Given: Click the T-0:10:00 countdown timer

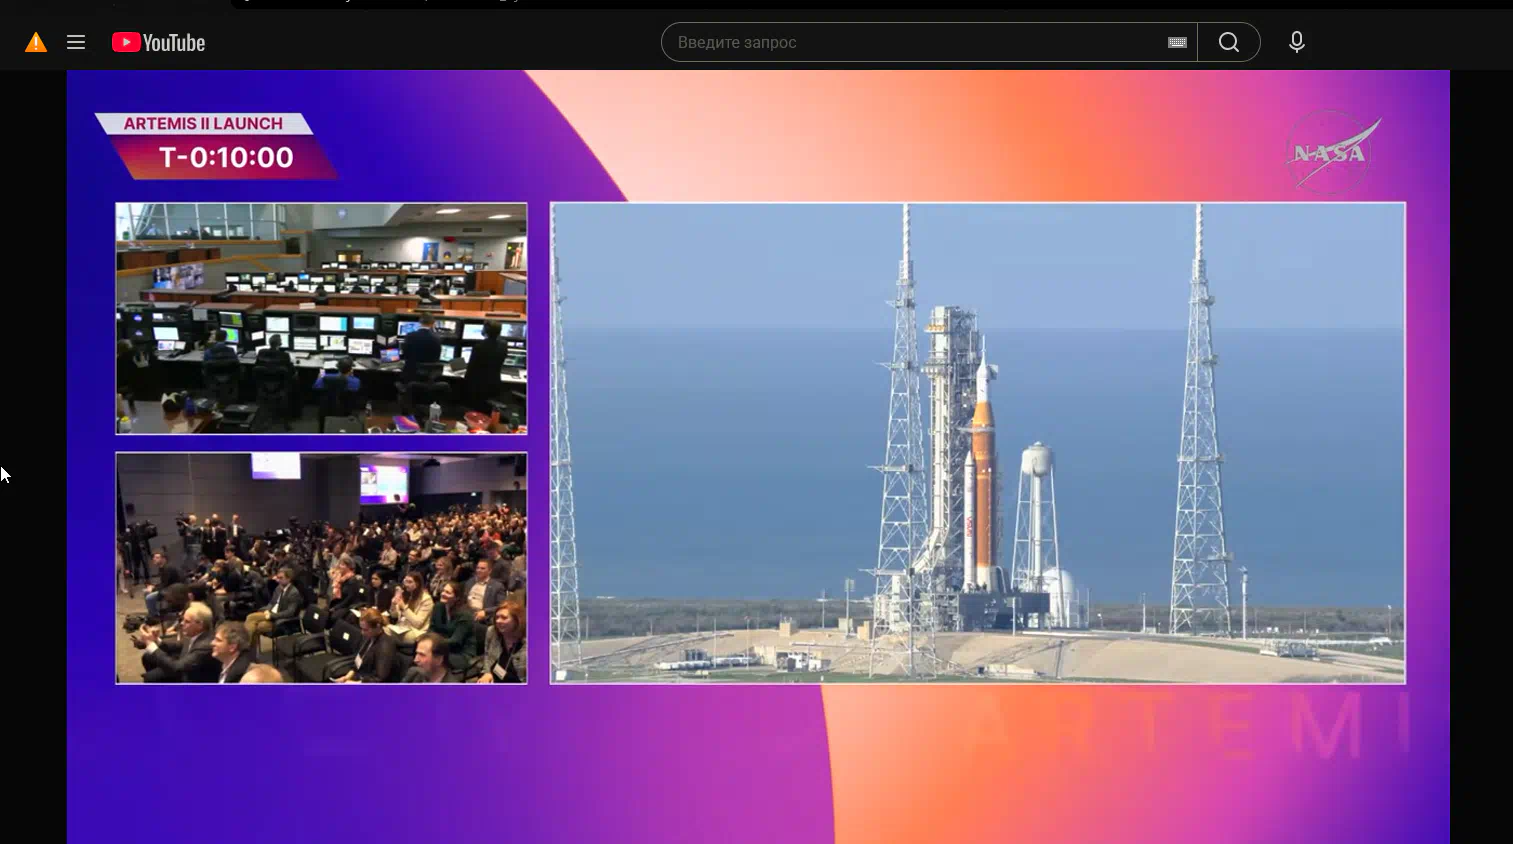Looking at the screenshot, I should pyautogui.click(x=226, y=158).
